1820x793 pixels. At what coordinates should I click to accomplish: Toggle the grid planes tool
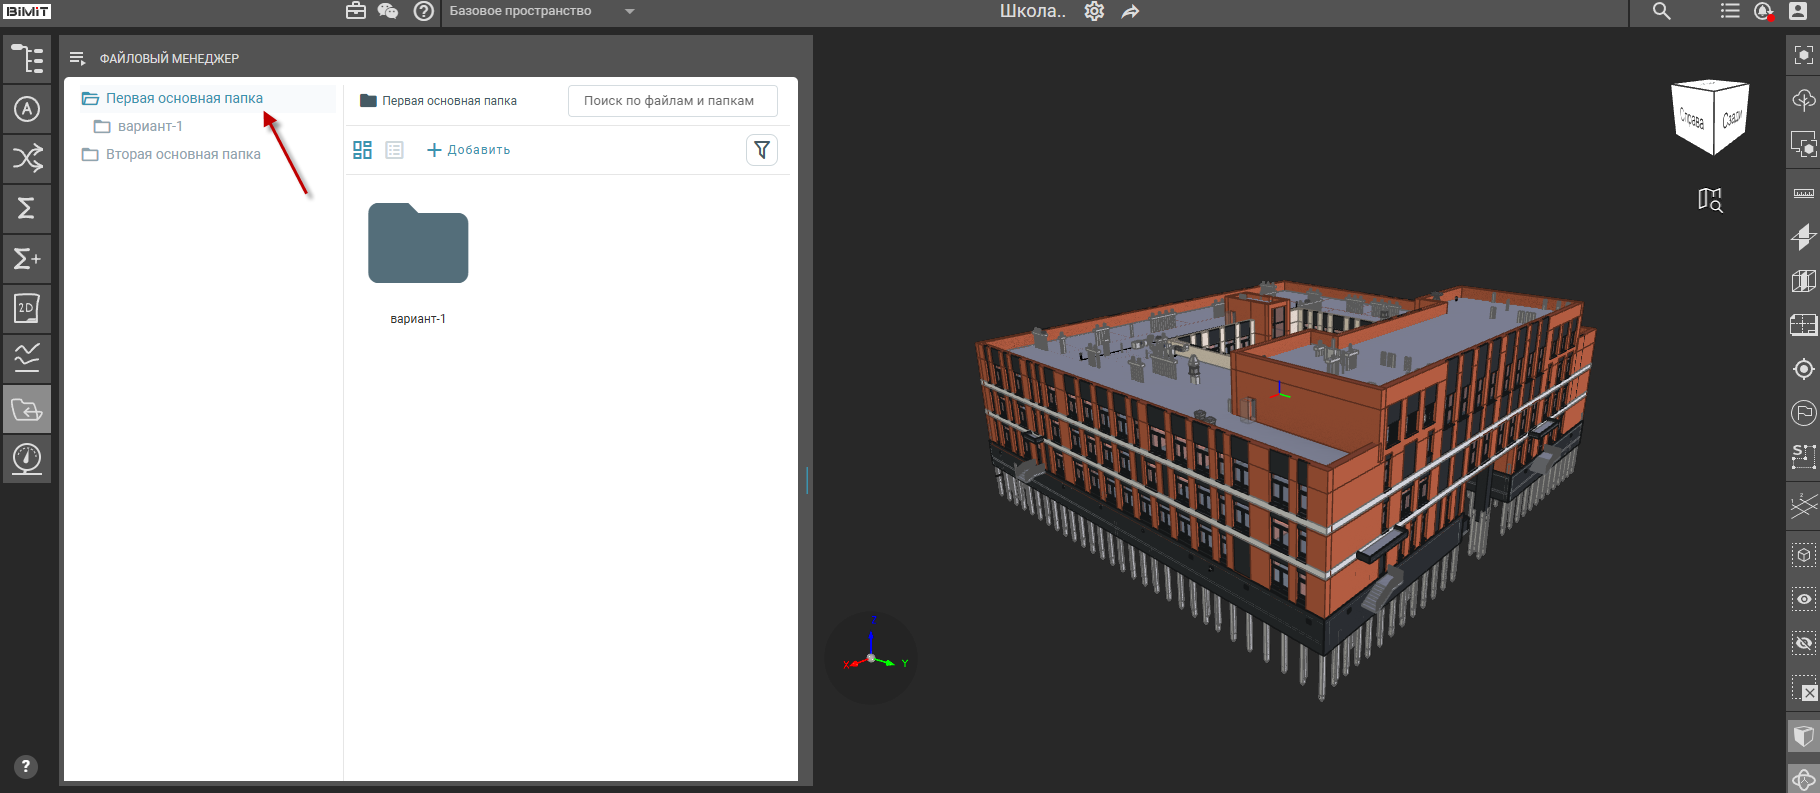(1804, 506)
